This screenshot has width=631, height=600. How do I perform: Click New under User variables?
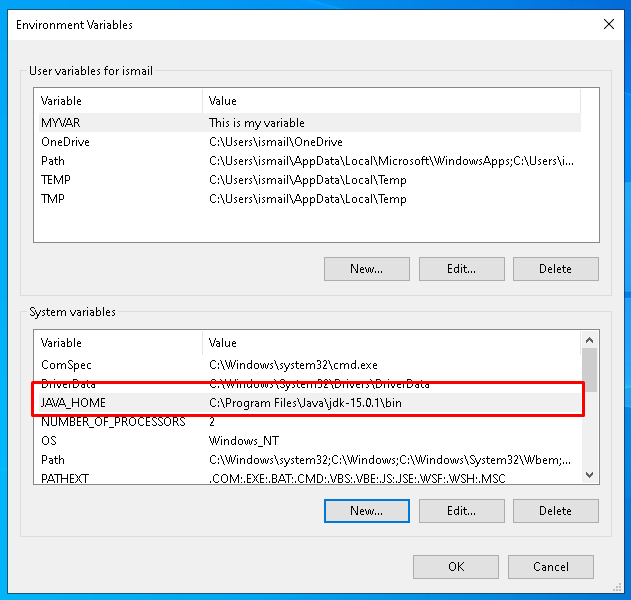[x=367, y=269]
